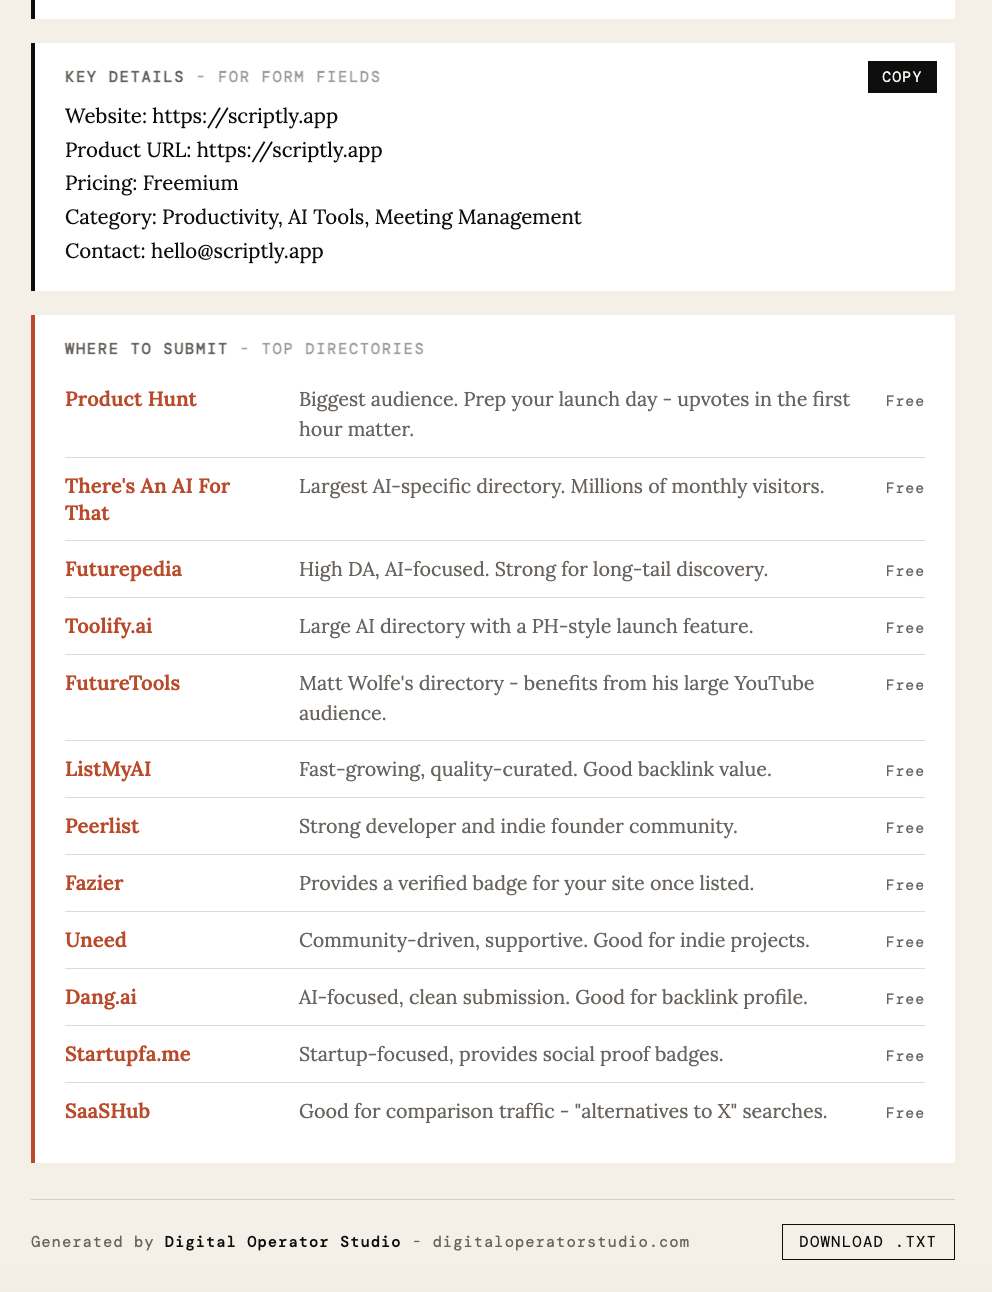Click the hello@scriptly.app contact line
This screenshot has width=992, height=1292.
pyautogui.click(x=194, y=251)
